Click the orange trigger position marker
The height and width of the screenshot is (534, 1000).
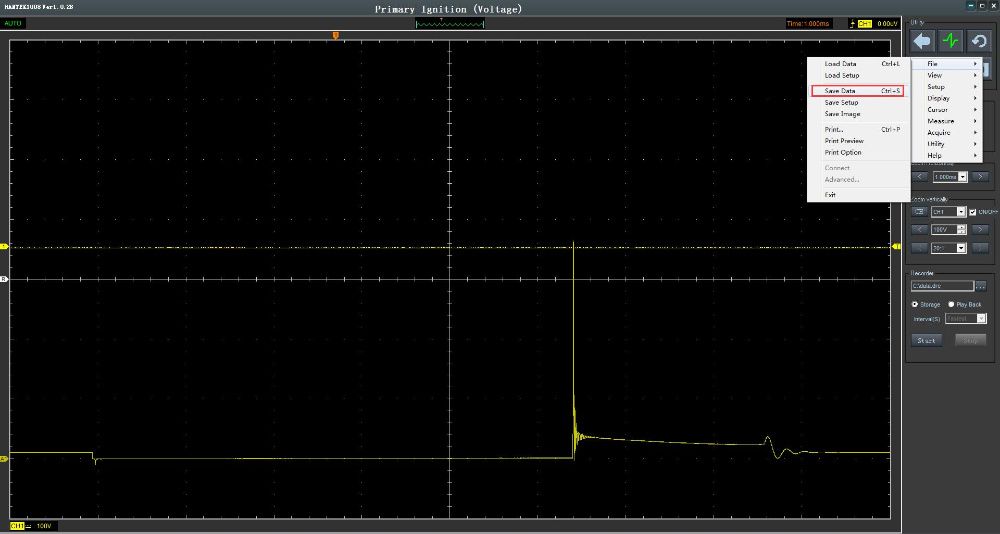point(335,35)
